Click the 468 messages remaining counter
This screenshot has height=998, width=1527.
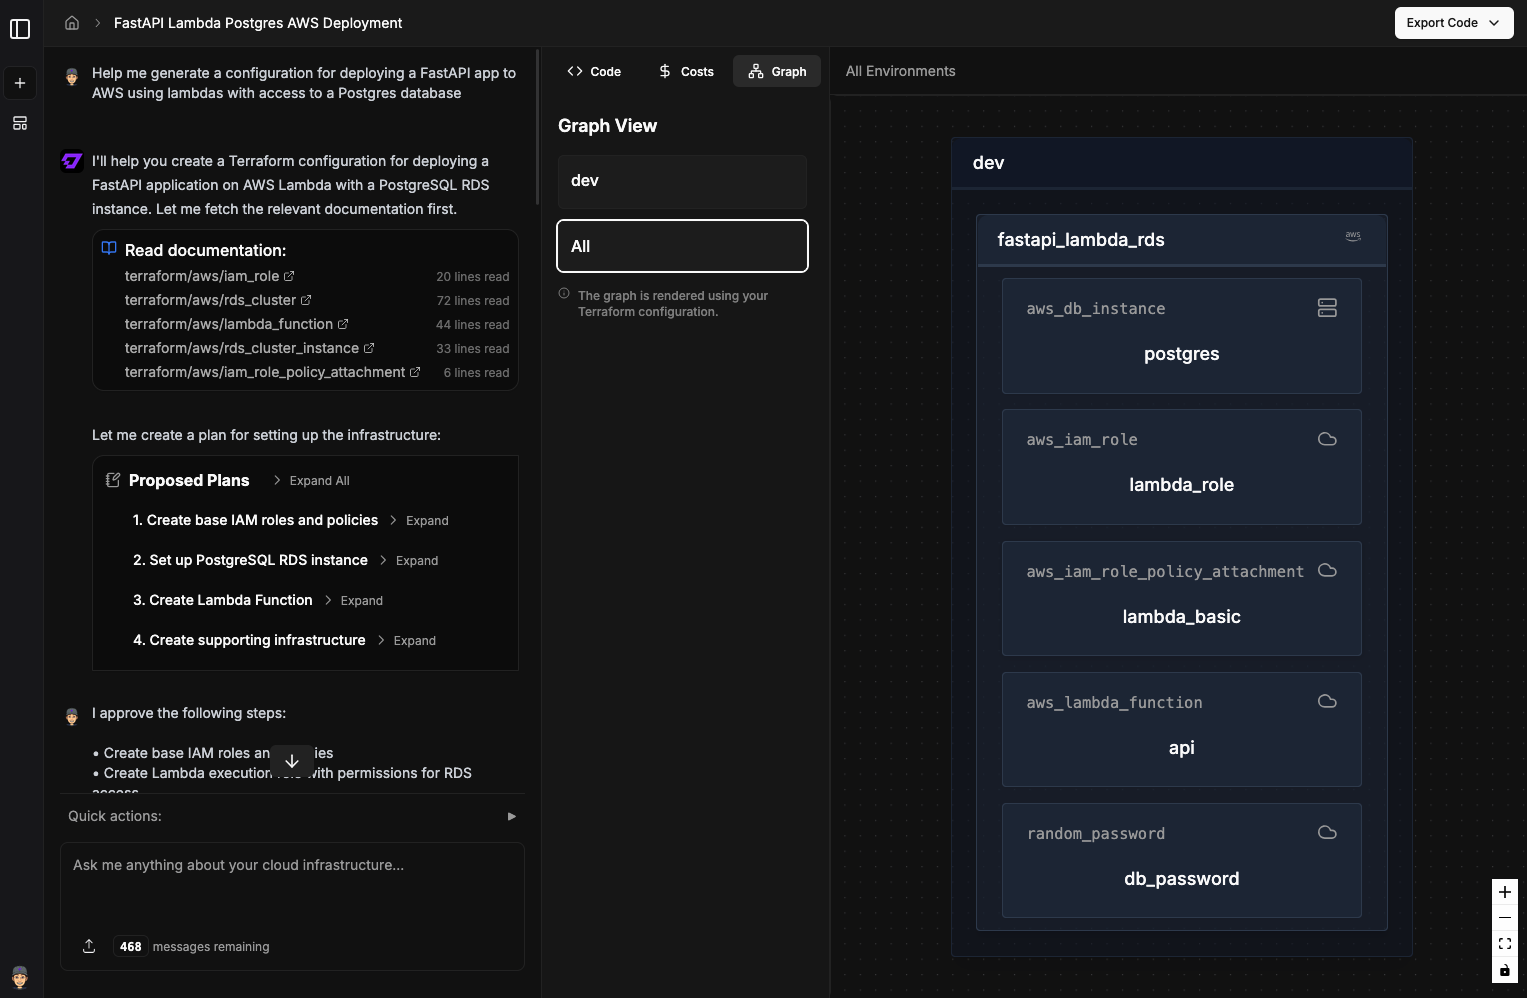click(x=192, y=946)
